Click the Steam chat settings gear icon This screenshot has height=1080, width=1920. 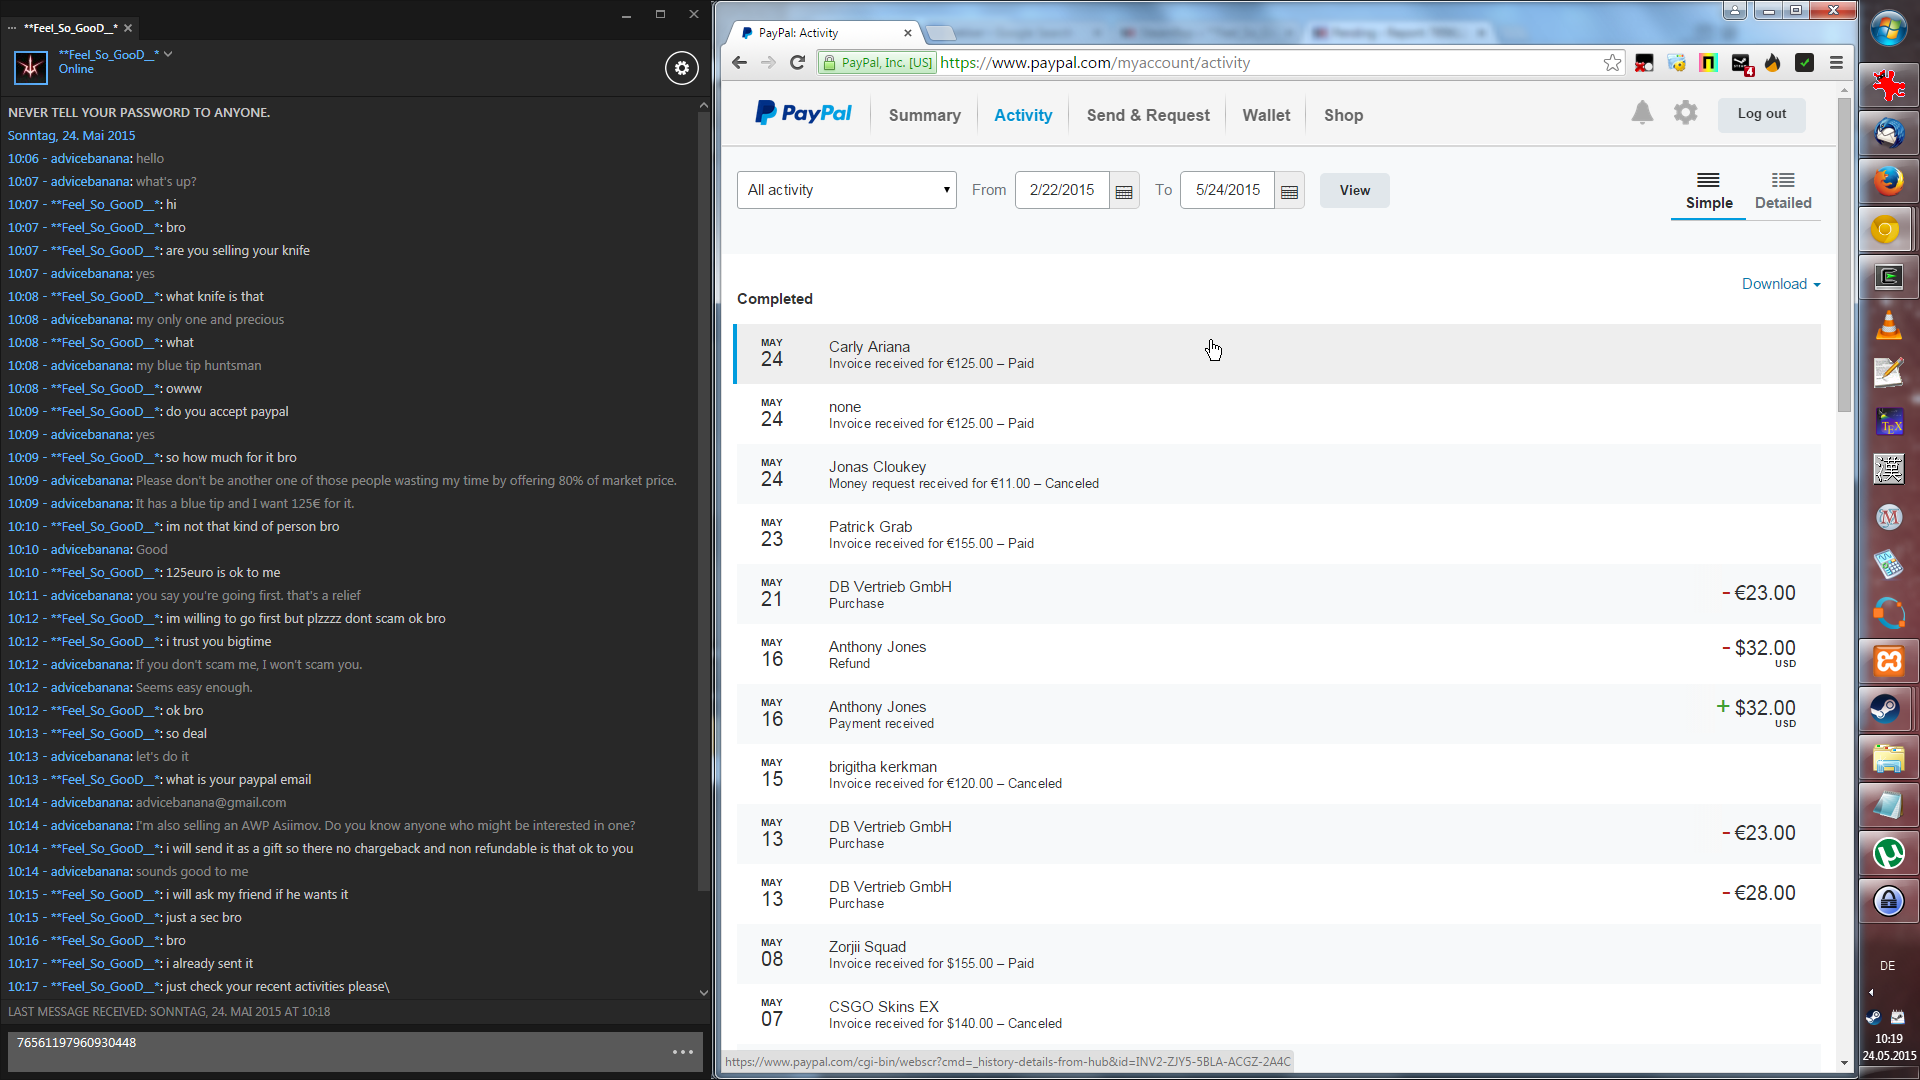pos(682,68)
